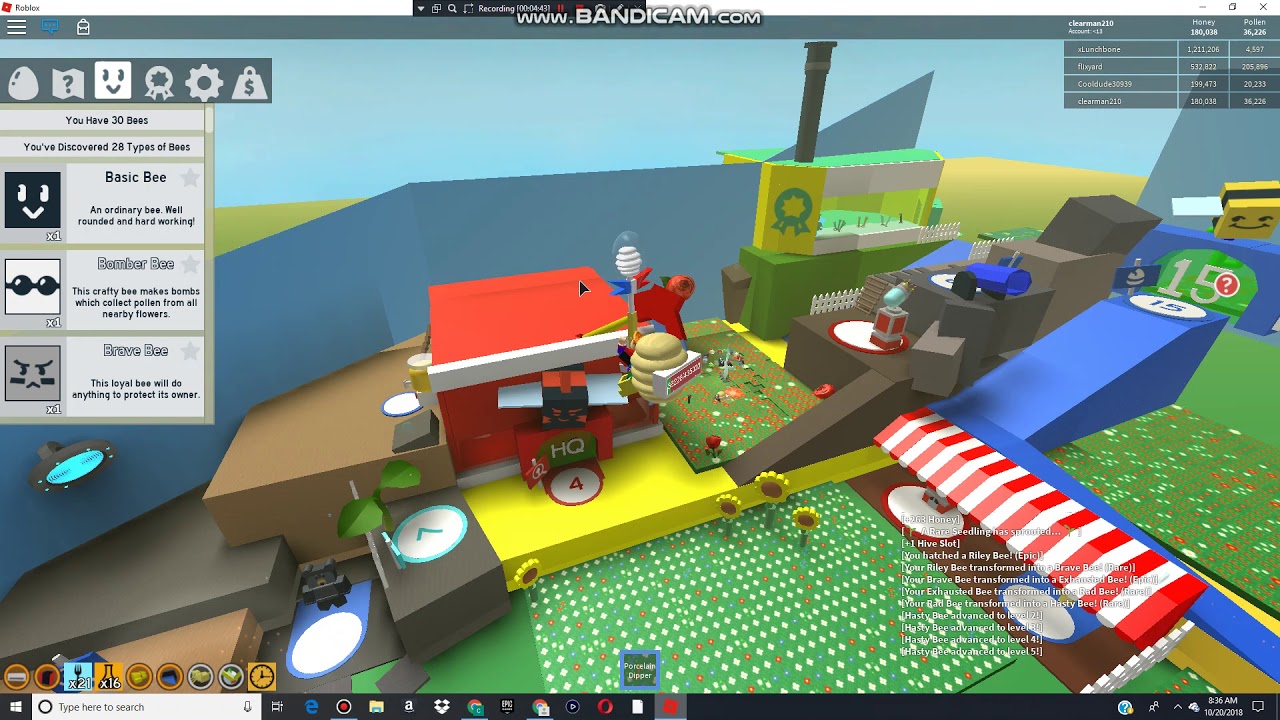1280x720 pixels.
Task: Click the clock hotbar icon
Action: point(262,677)
